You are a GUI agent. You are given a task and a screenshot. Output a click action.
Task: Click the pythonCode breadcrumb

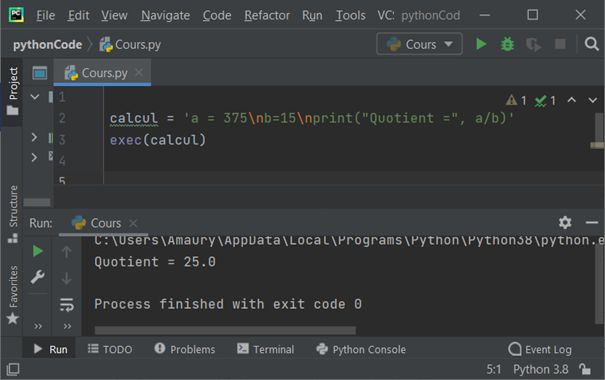[47, 44]
